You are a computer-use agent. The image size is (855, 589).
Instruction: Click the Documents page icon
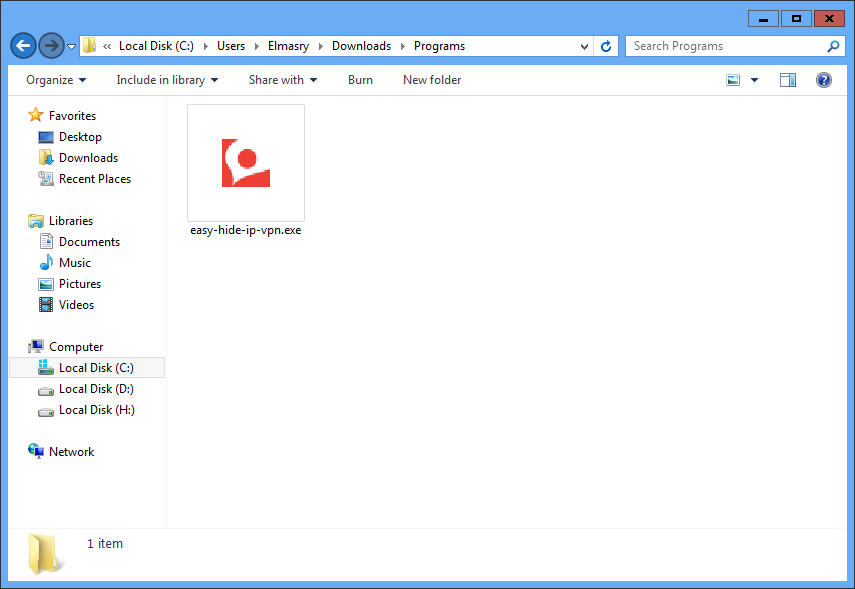pos(46,241)
